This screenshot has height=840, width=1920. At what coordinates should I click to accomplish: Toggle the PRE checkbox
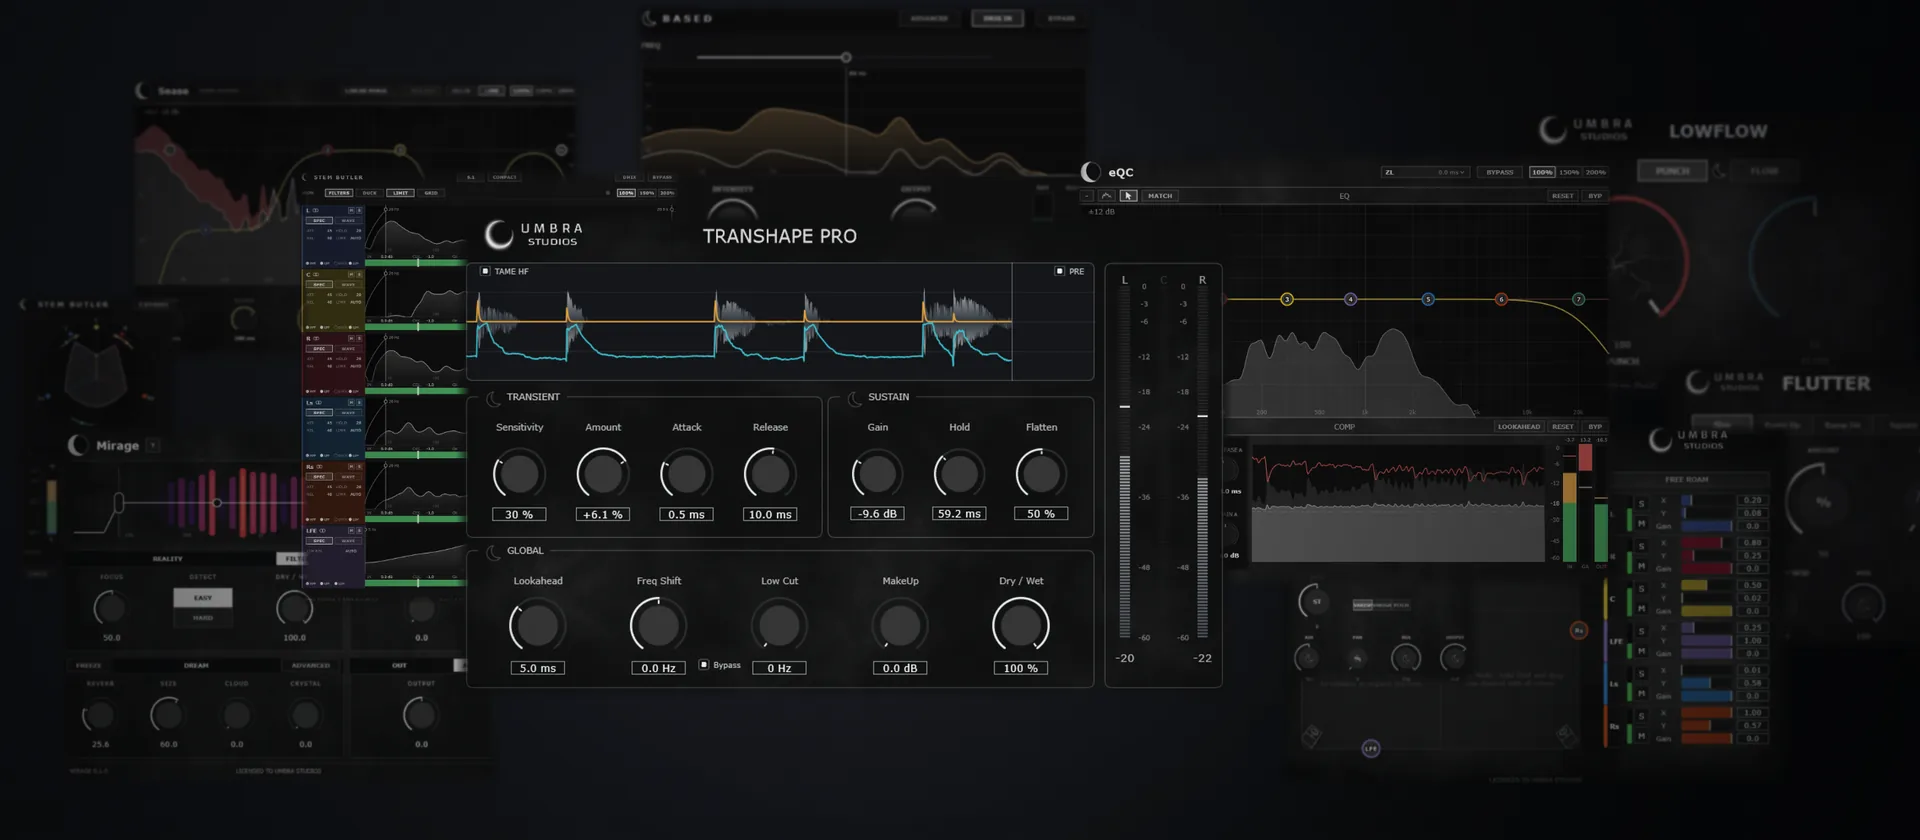(1059, 271)
